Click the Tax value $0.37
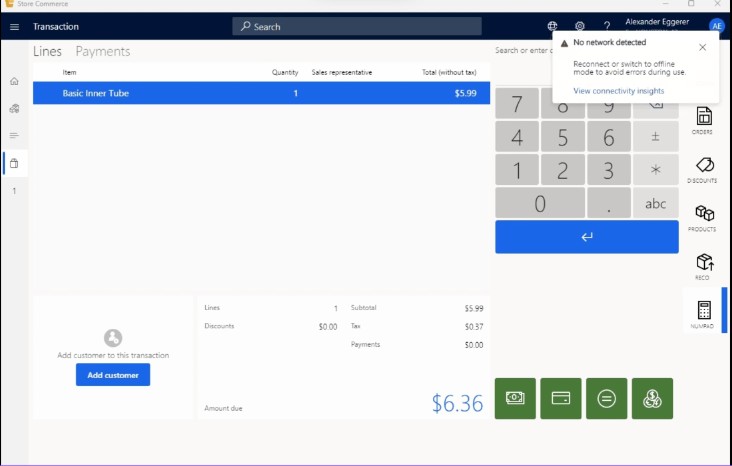The height and width of the screenshot is (466, 732). (474, 327)
